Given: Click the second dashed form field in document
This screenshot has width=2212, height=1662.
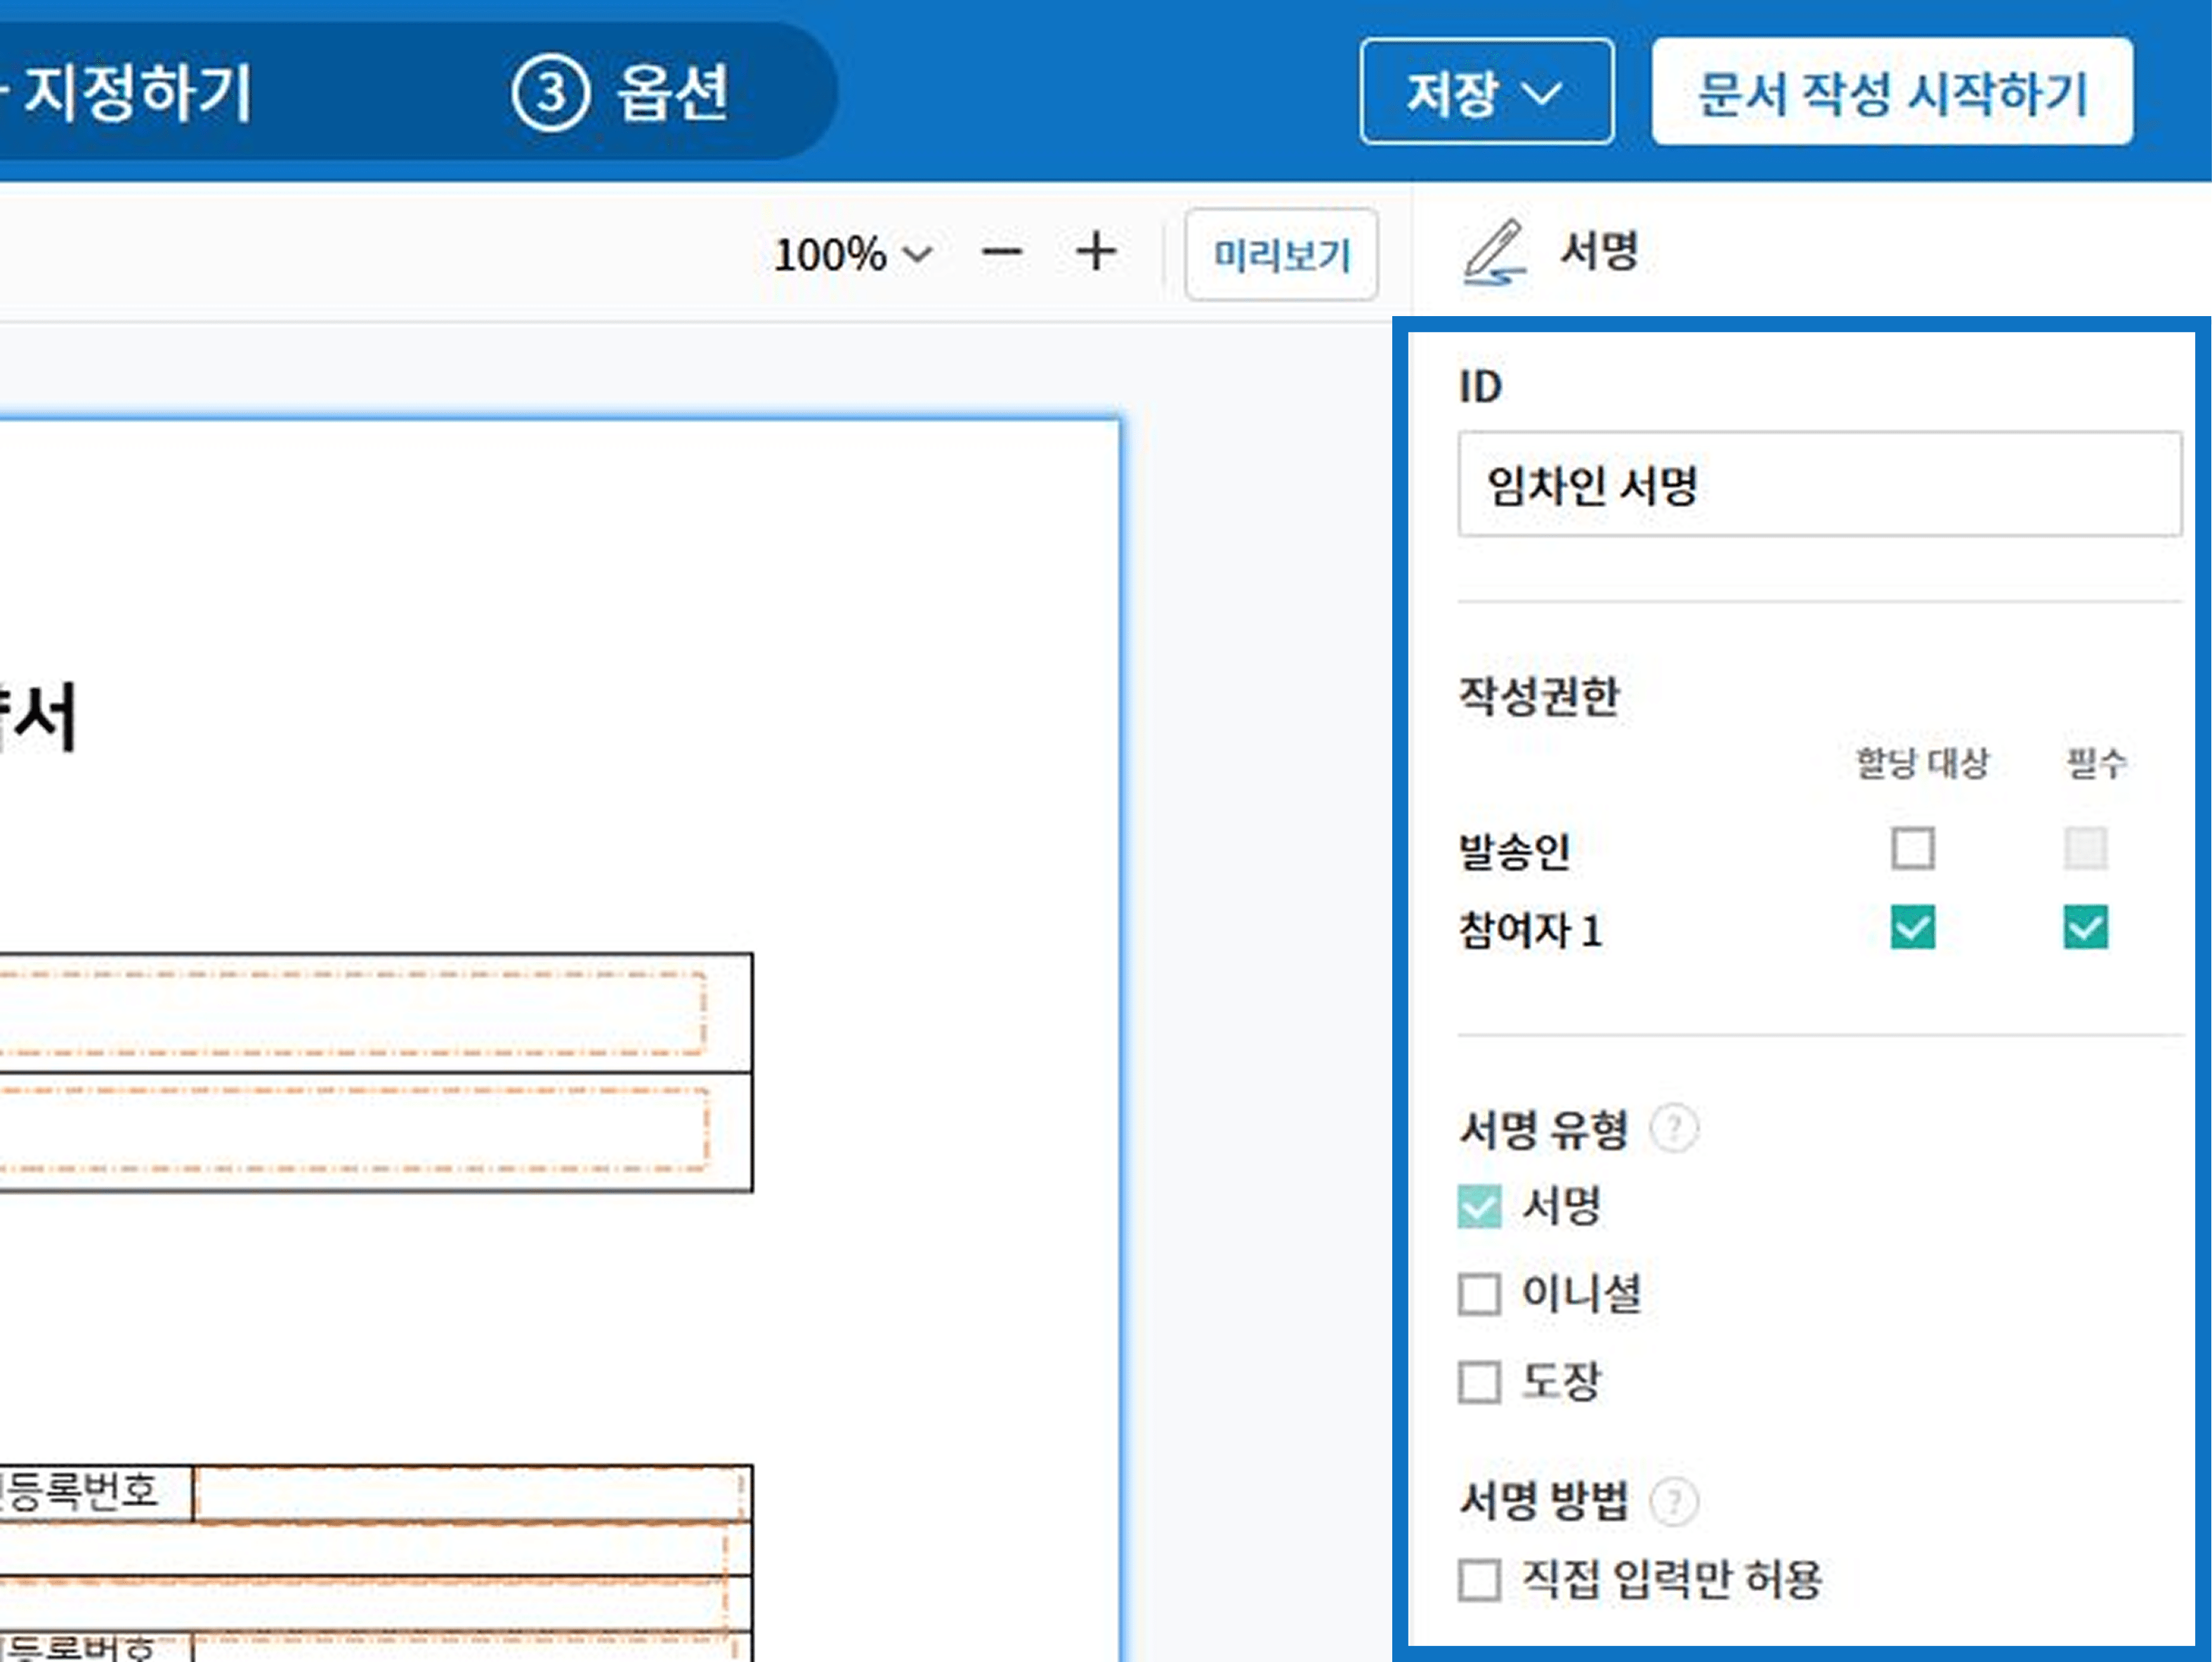Looking at the screenshot, I should (353, 1130).
